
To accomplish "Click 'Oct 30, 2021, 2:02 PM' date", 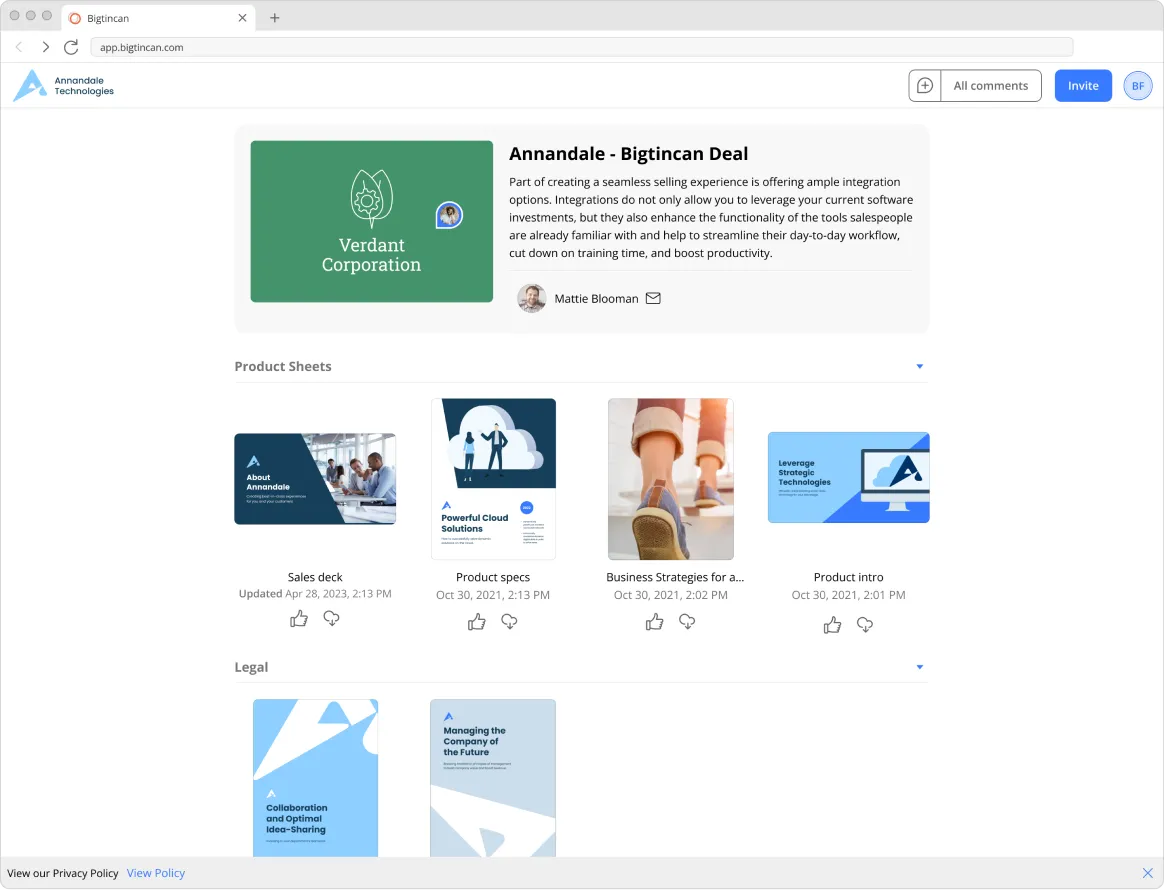I will coord(671,595).
